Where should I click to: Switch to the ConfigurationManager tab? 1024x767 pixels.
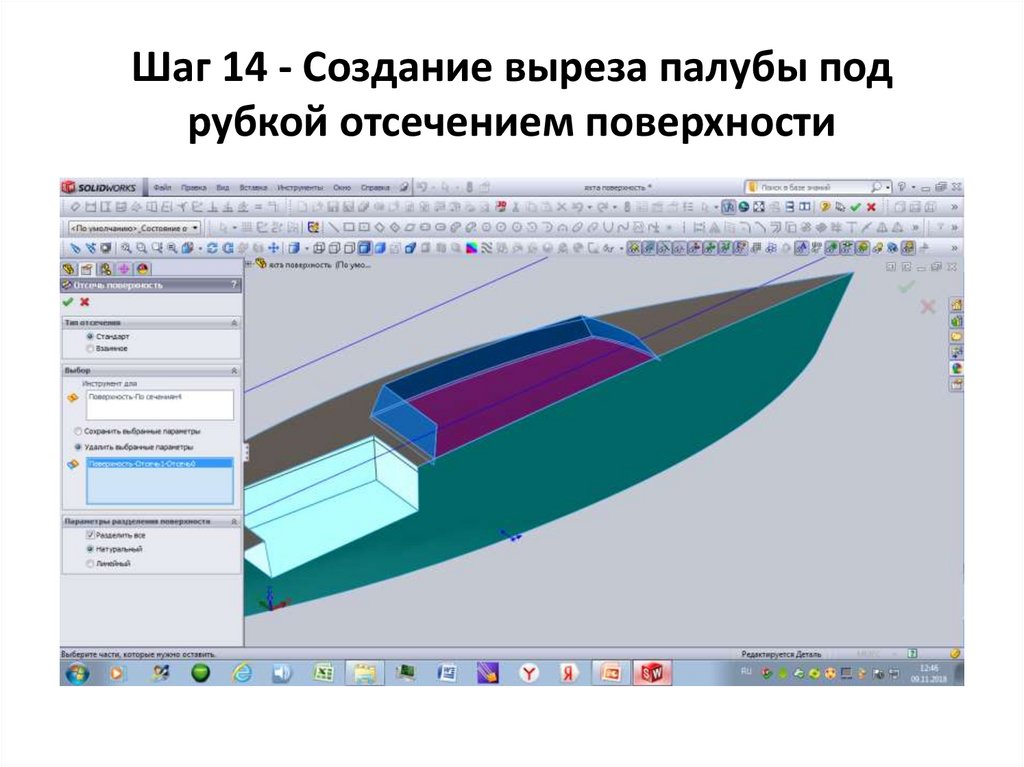[x=105, y=269]
